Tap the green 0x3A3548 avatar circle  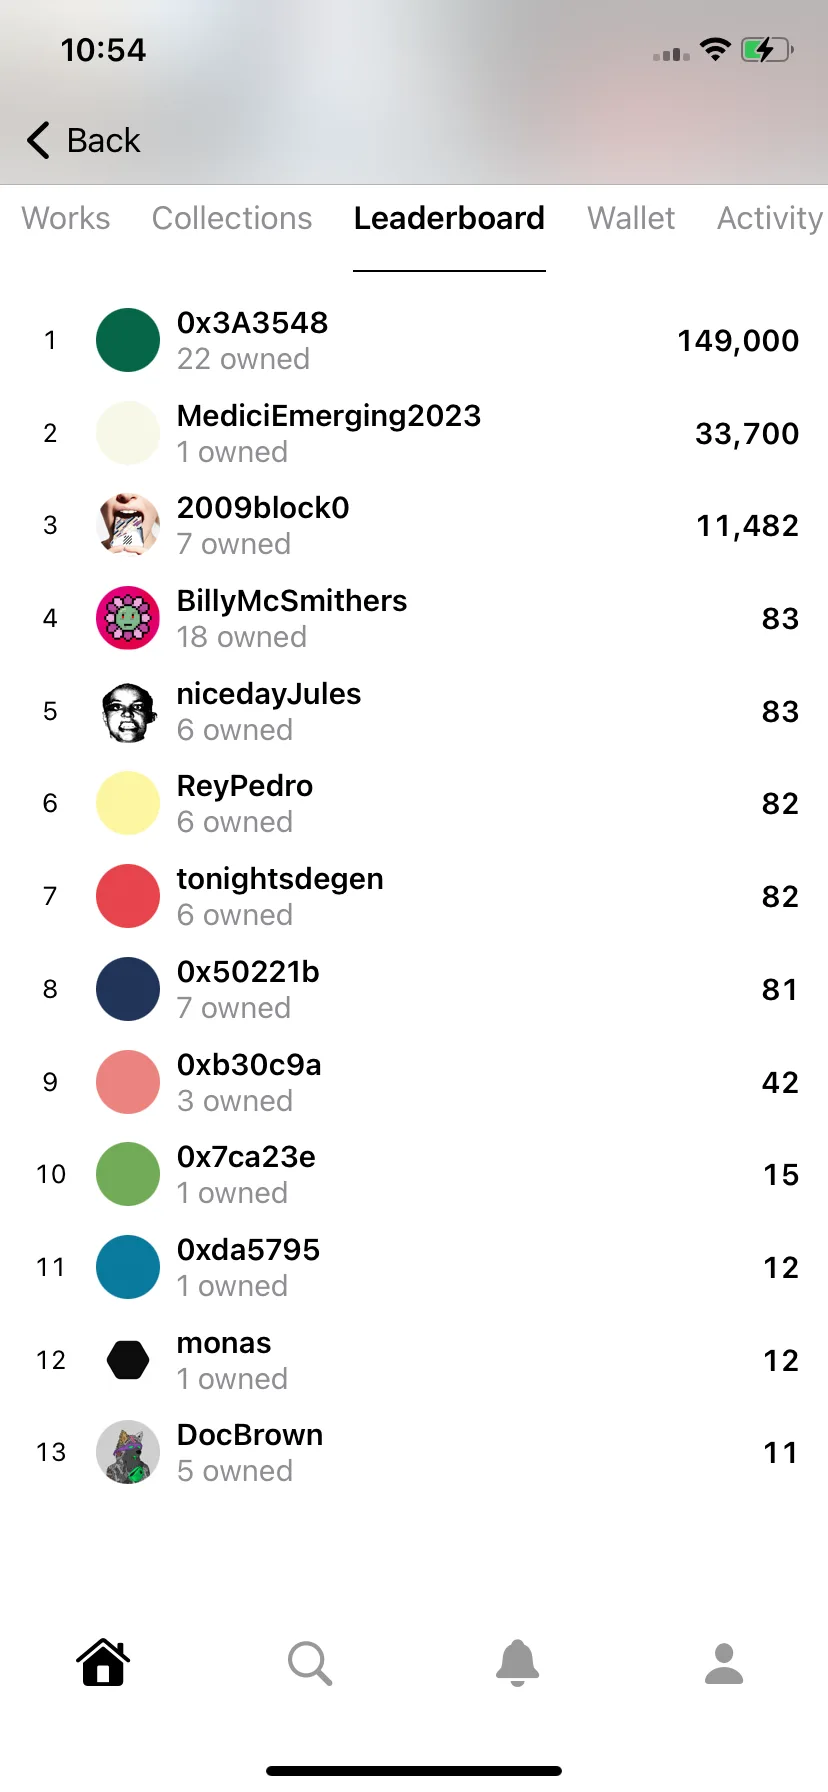(x=128, y=340)
